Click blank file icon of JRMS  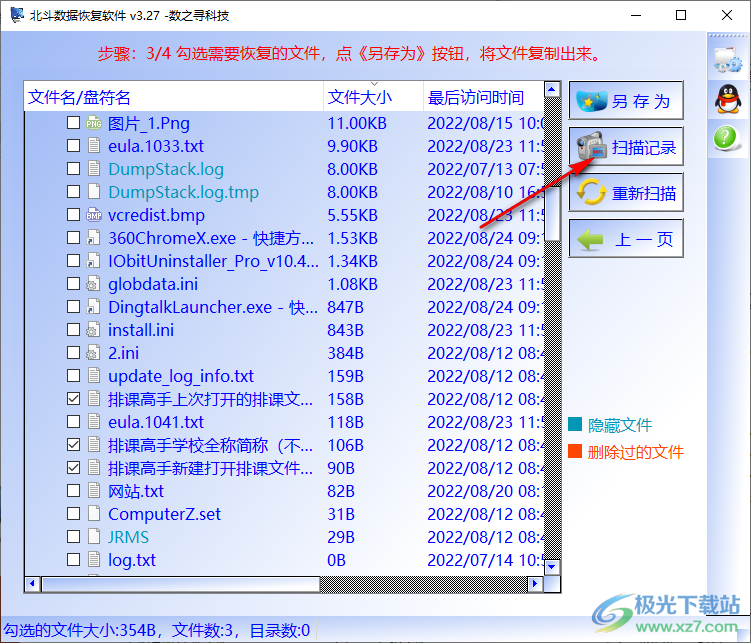94,537
